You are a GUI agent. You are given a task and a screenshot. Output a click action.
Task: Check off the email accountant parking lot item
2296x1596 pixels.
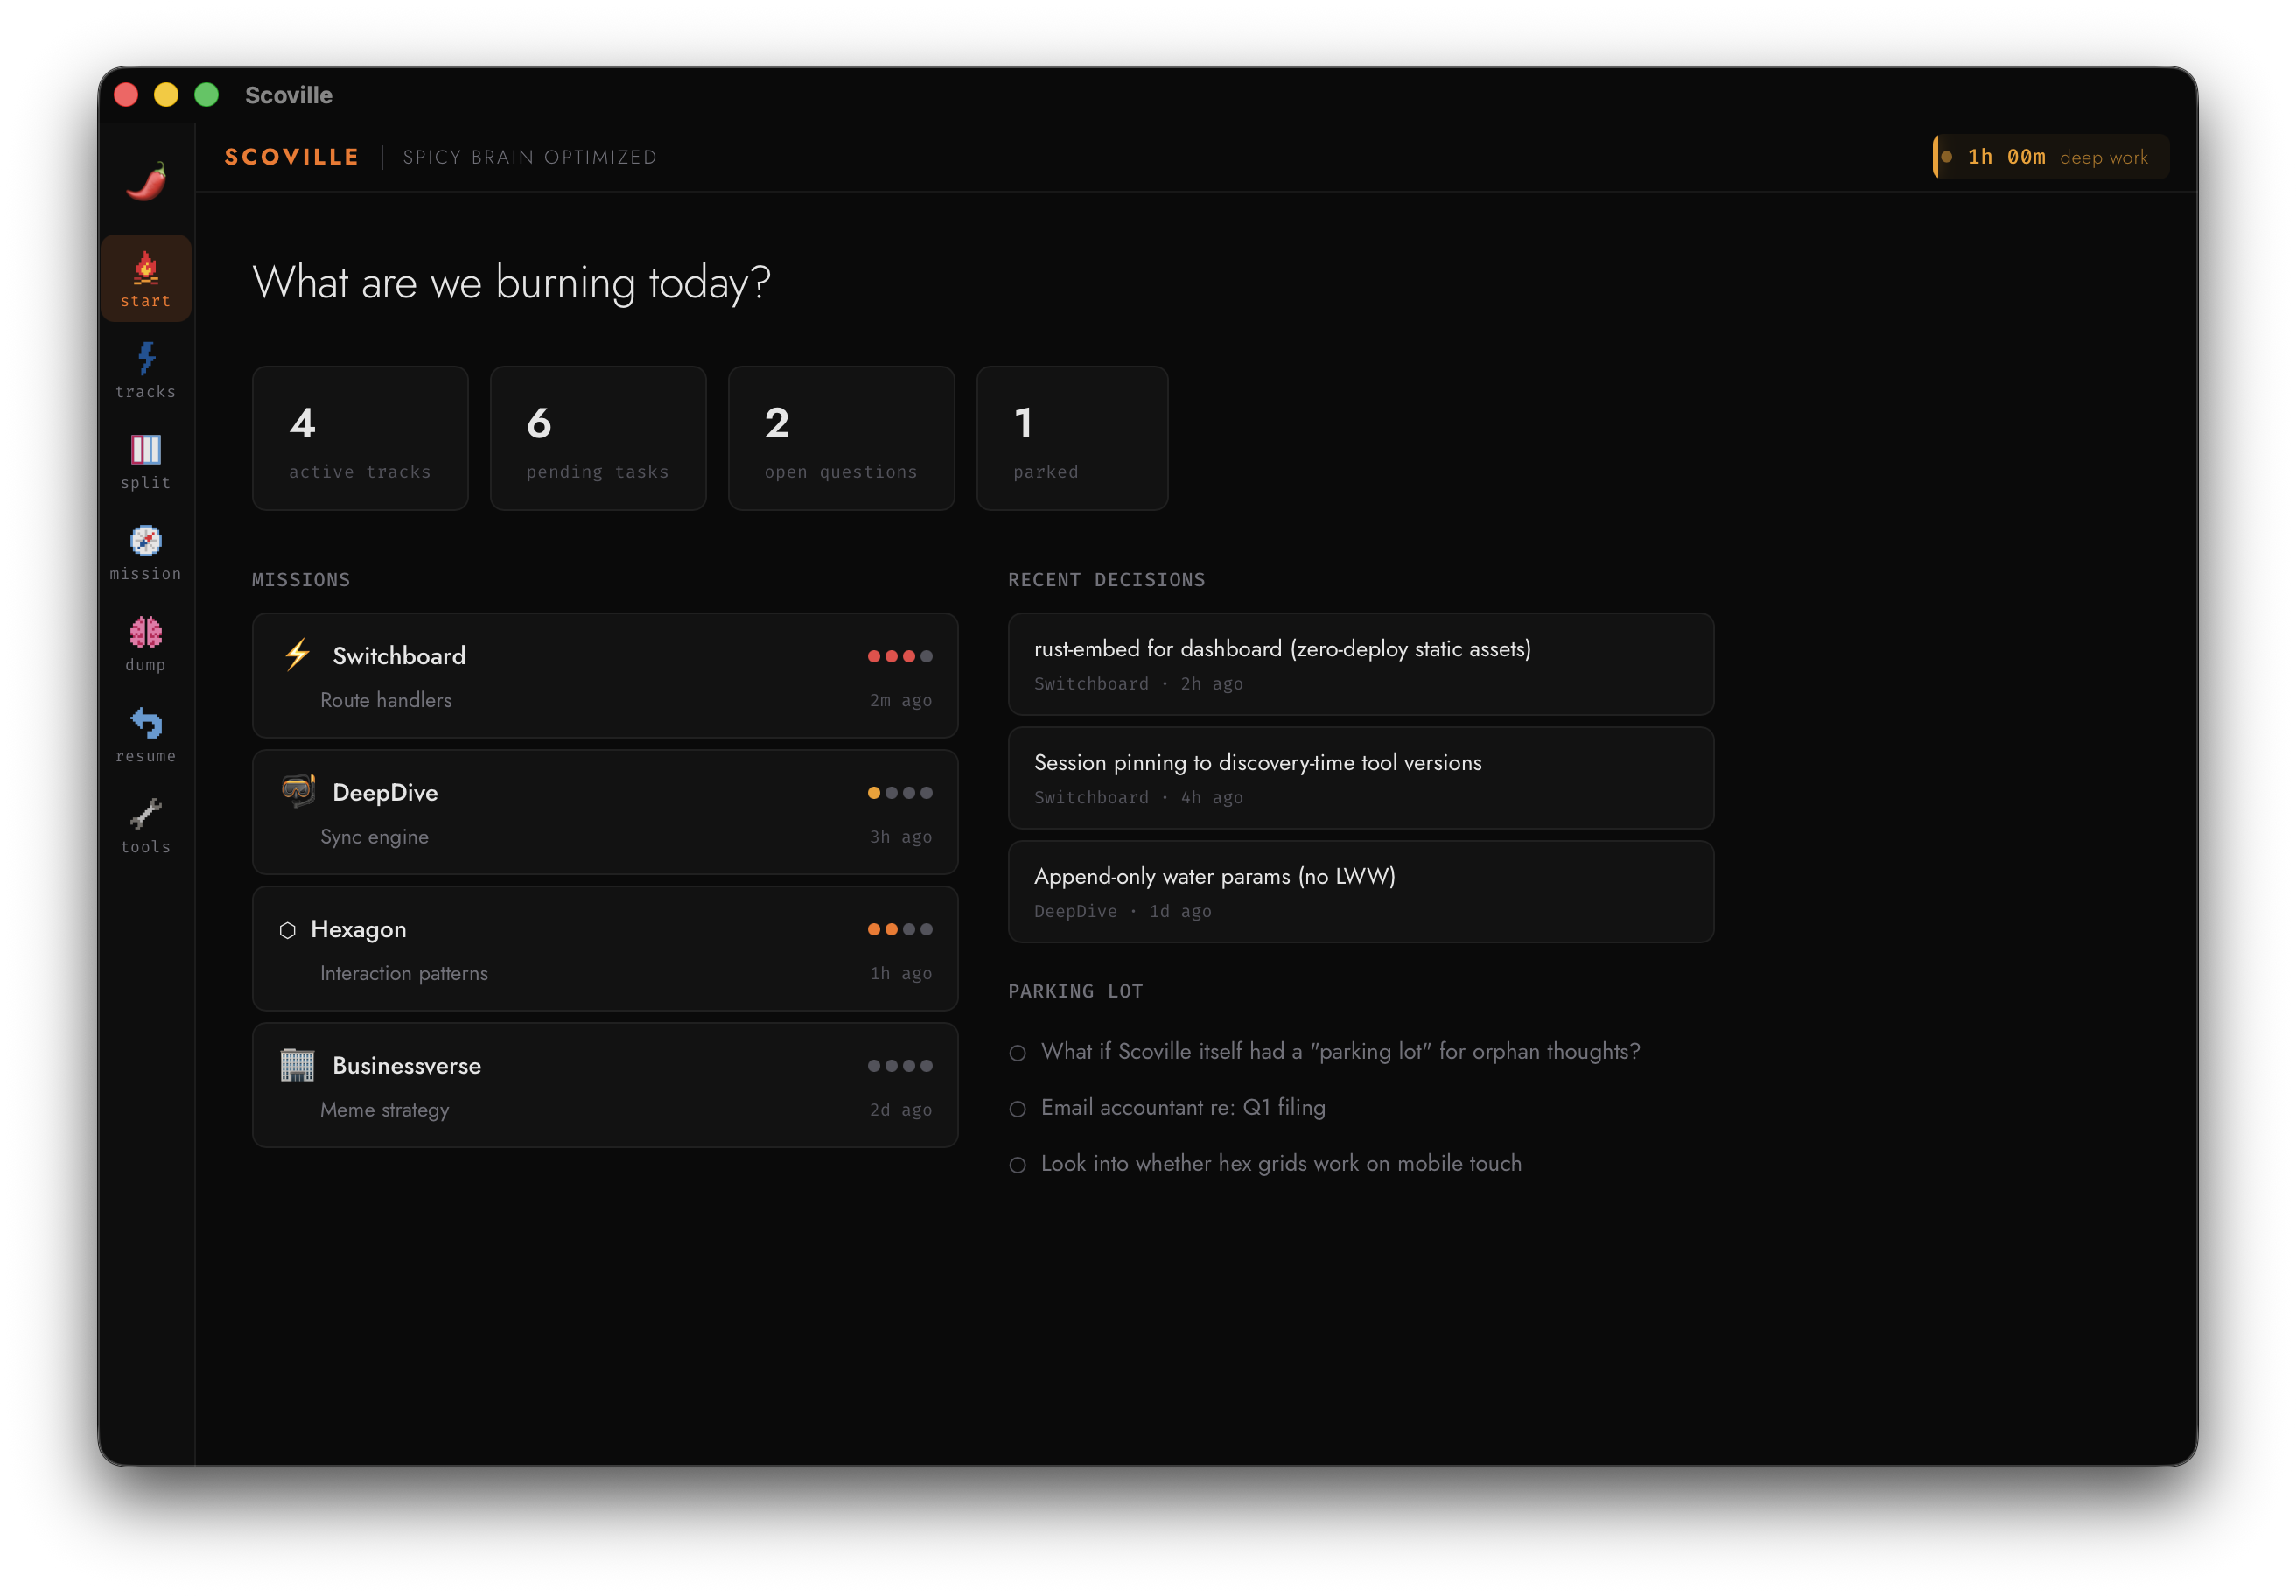pos(1018,1108)
